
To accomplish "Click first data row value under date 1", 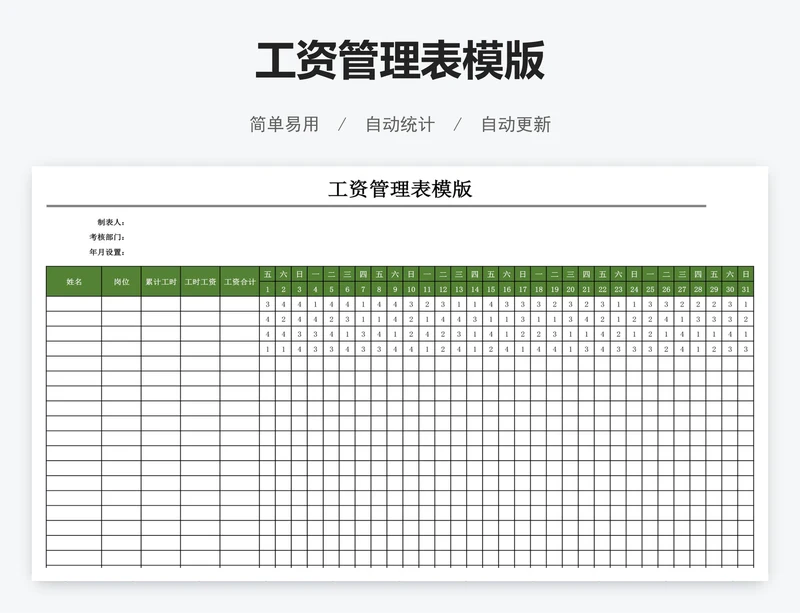I will click(x=268, y=304).
